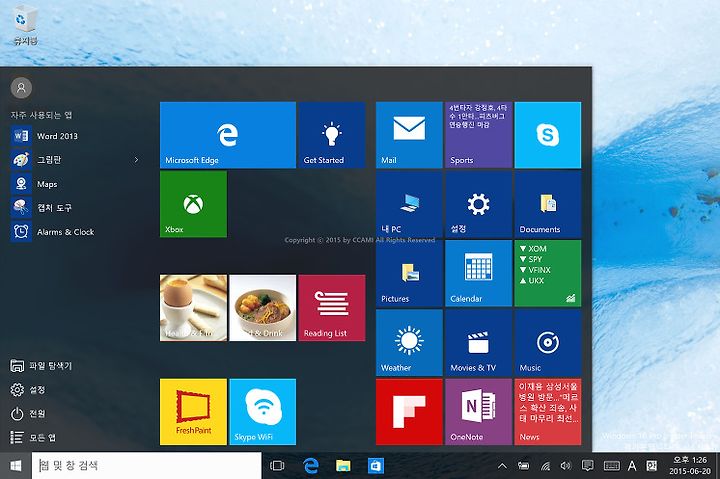Launch the Skype tile
Image resolution: width=720 pixels, height=479 pixels.
[548, 135]
